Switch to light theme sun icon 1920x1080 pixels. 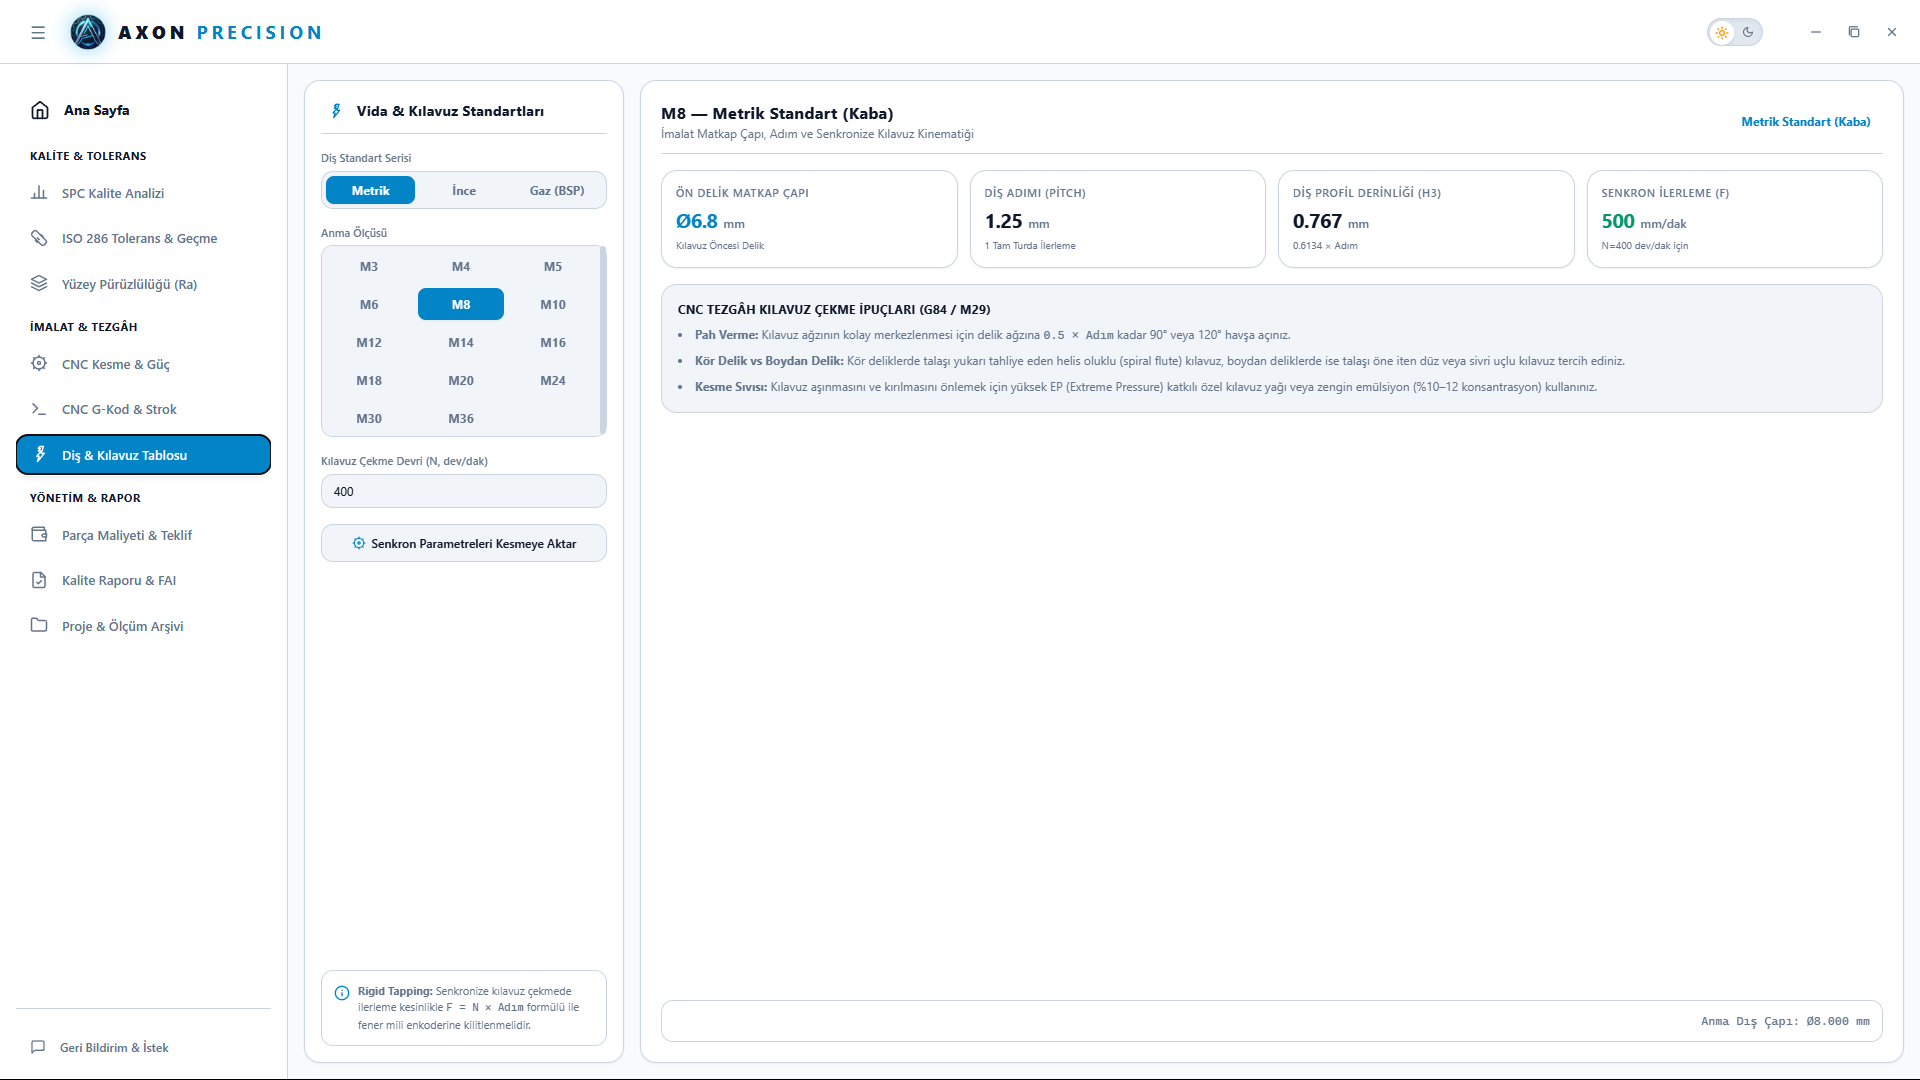[1722, 33]
